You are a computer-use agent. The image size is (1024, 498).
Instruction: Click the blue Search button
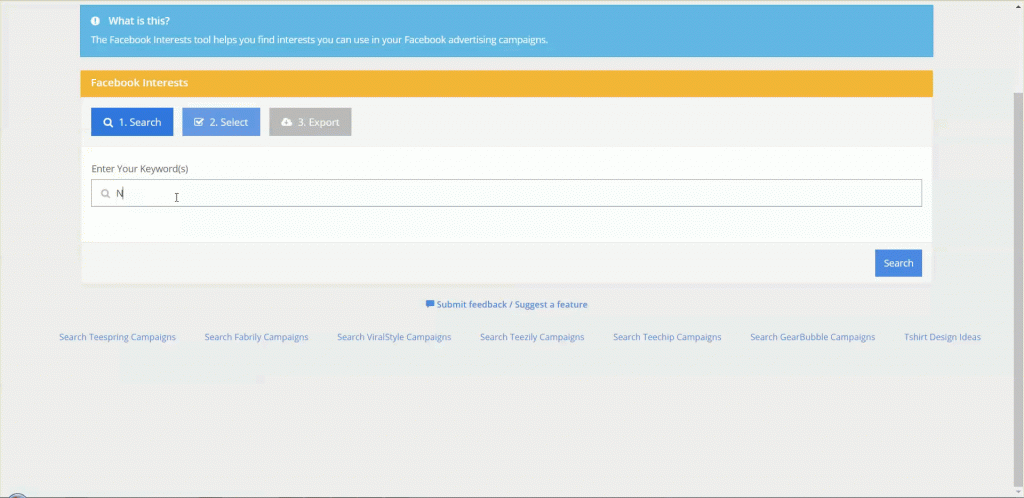tap(899, 263)
